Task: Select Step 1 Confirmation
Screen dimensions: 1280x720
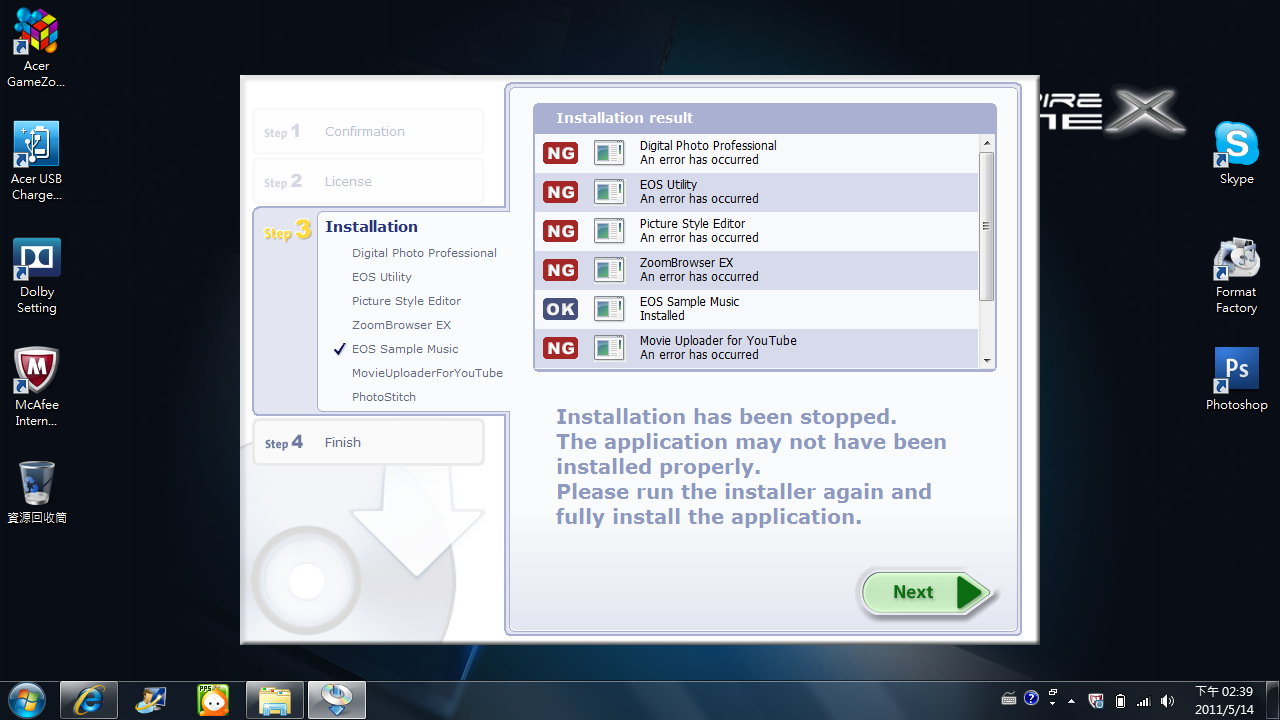Action: tap(368, 132)
